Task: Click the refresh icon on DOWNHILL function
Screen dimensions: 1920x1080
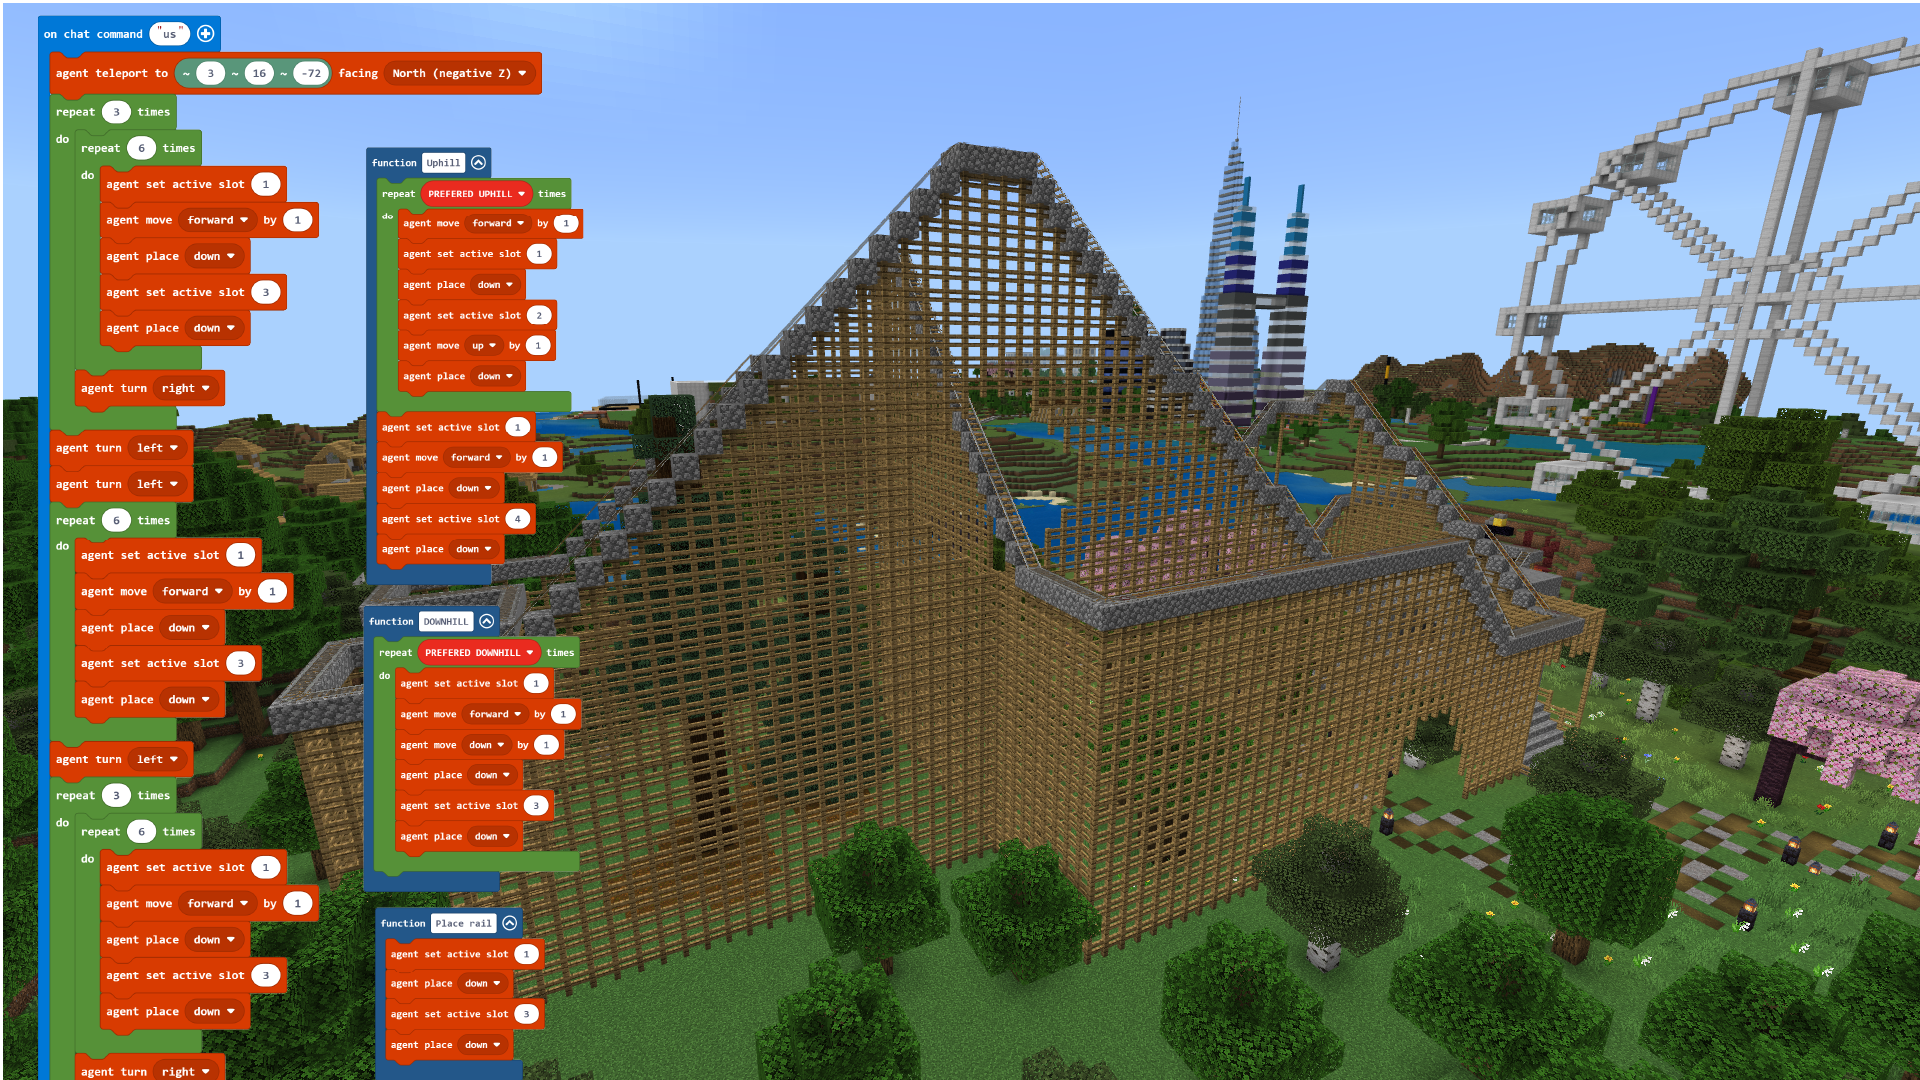Action: (x=487, y=620)
